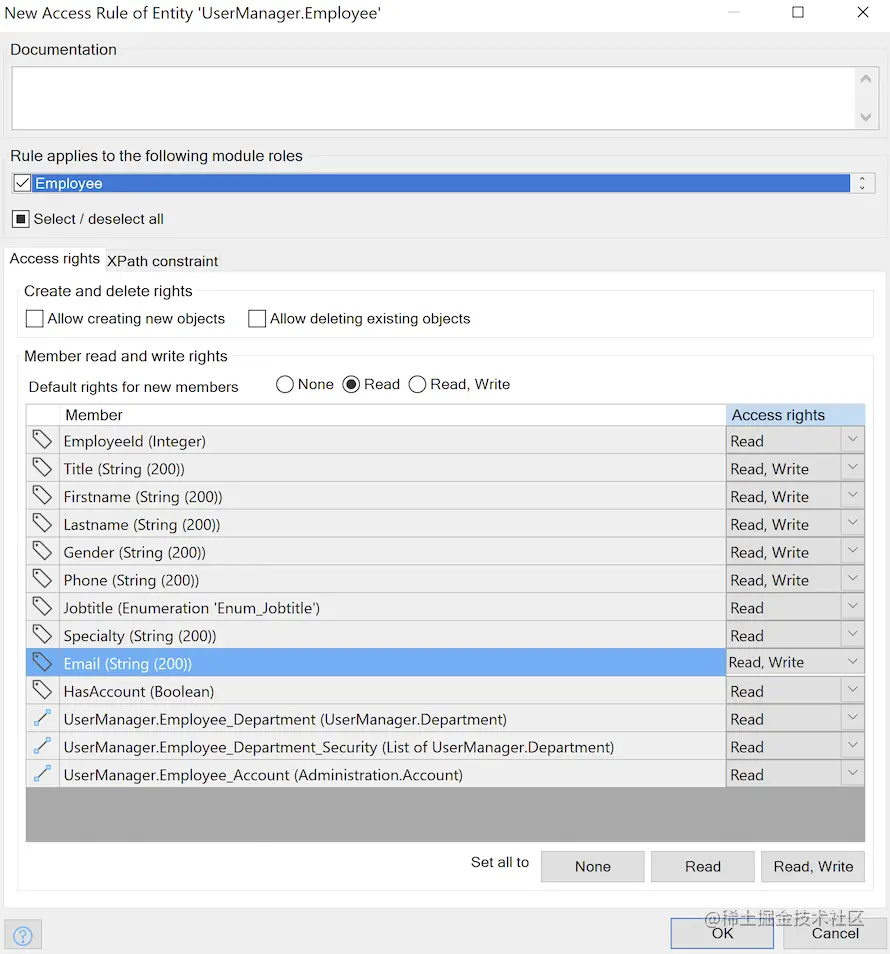Click the tag icon beside Jobtitle enumeration
Screen dimensions: 890x954
[x=42, y=607]
